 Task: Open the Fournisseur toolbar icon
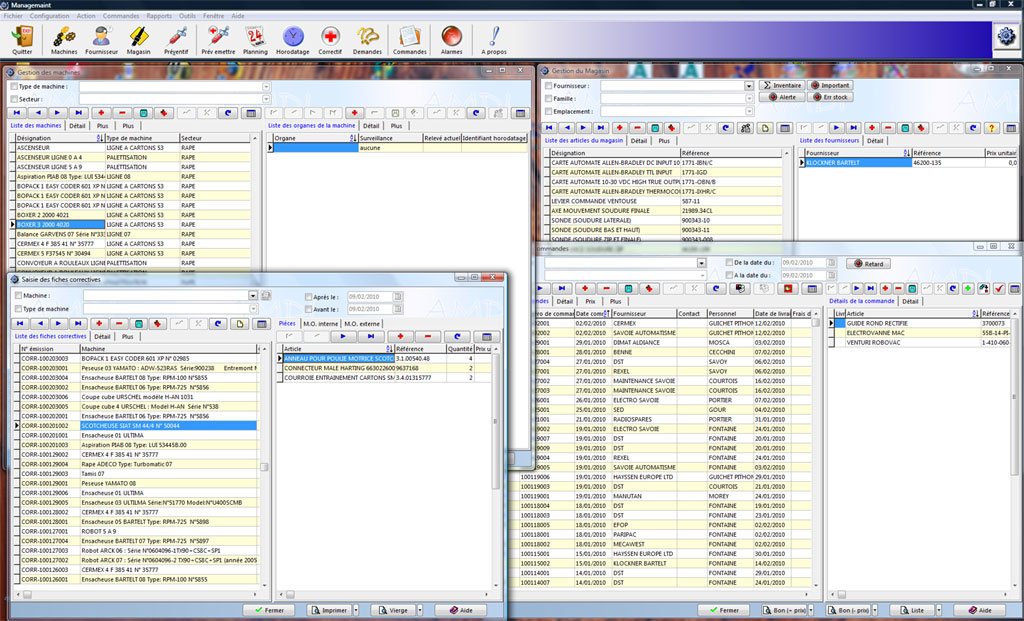tap(103, 38)
